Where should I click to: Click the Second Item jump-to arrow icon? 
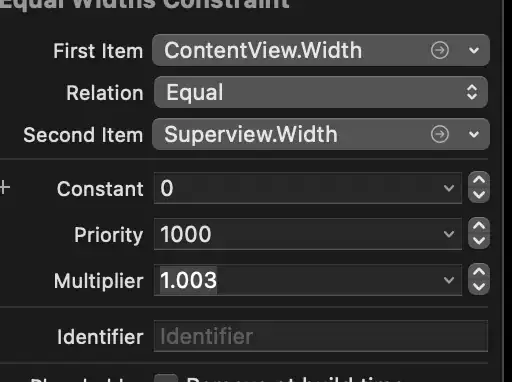pos(440,134)
